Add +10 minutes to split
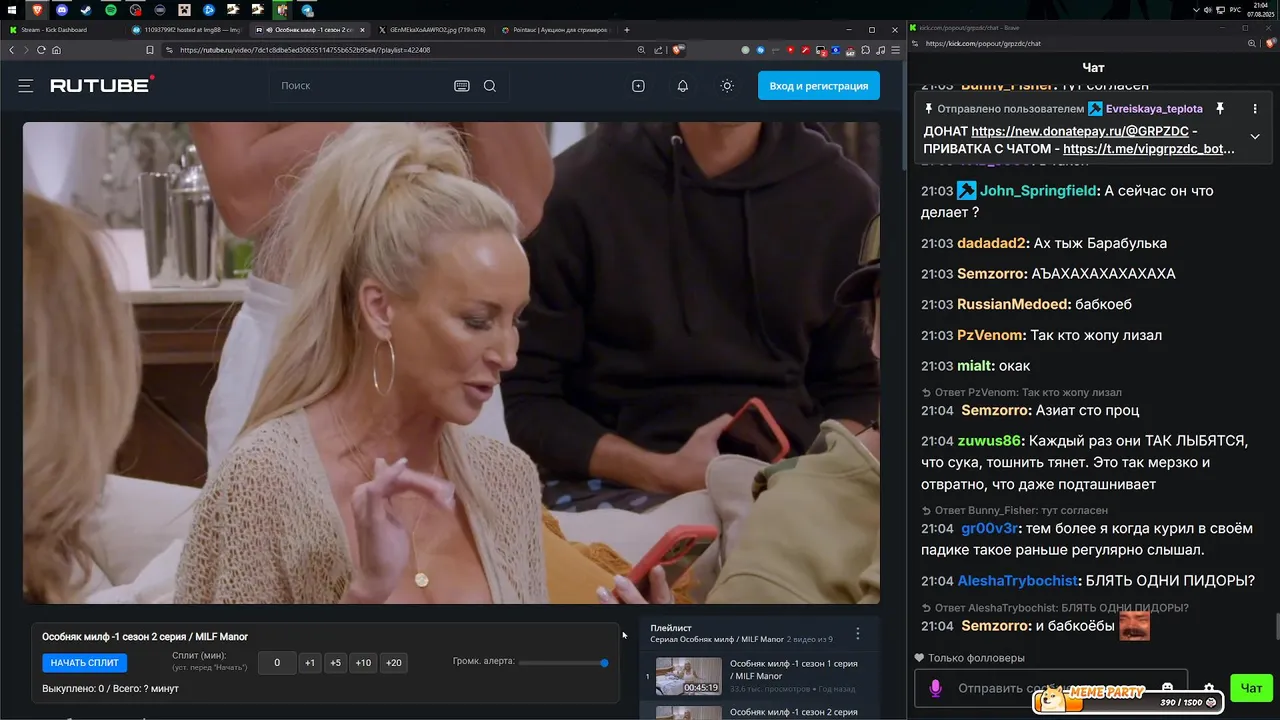This screenshot has height=720, width=1280. 363,663
